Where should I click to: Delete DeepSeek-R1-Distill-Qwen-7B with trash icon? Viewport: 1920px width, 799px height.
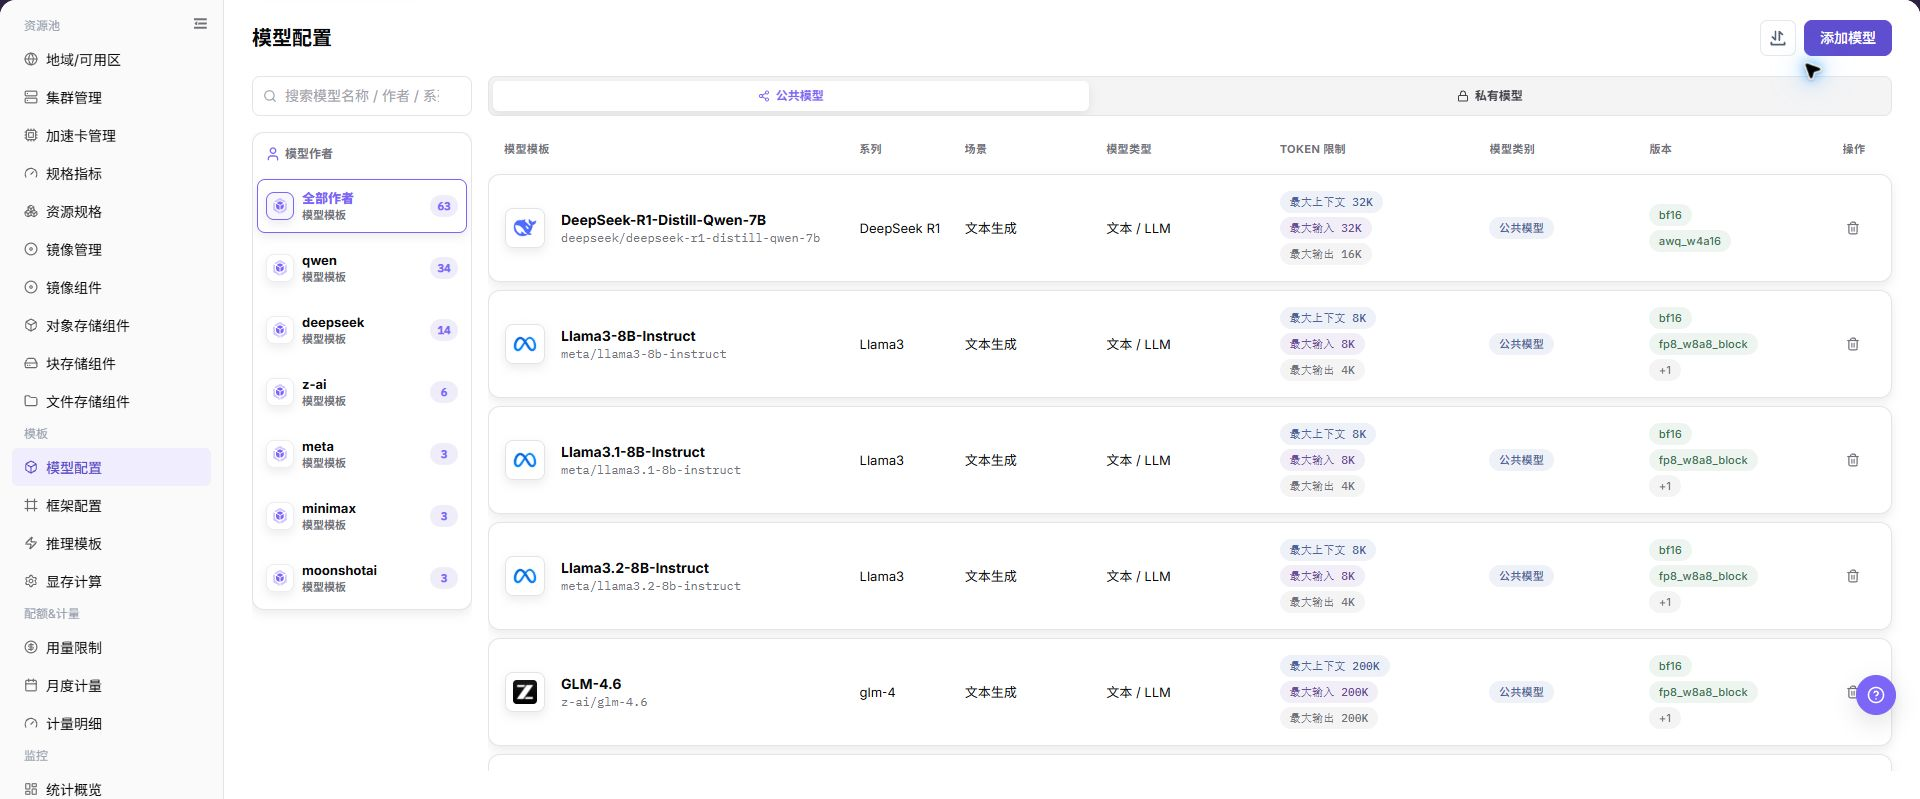tap(1853, 228)
